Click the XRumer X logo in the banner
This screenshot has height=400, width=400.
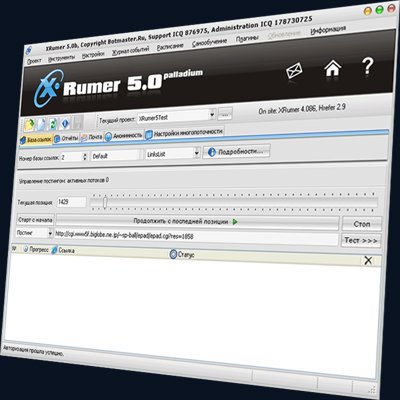(x=48, y=88)
